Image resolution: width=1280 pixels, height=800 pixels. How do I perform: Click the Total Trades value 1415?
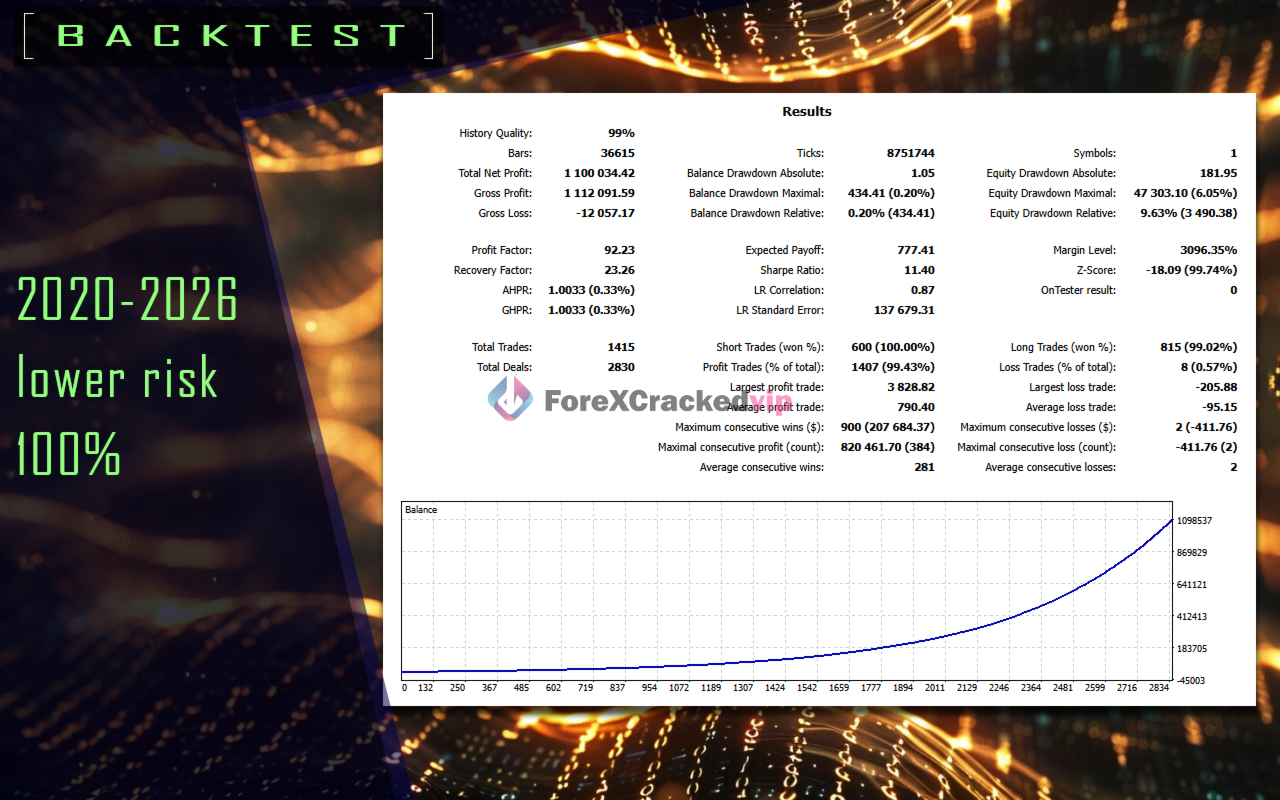(x=621, y=347)
